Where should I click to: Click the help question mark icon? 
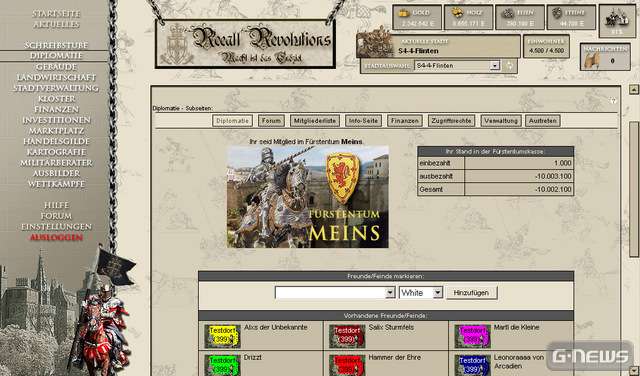tap(613, 100)
